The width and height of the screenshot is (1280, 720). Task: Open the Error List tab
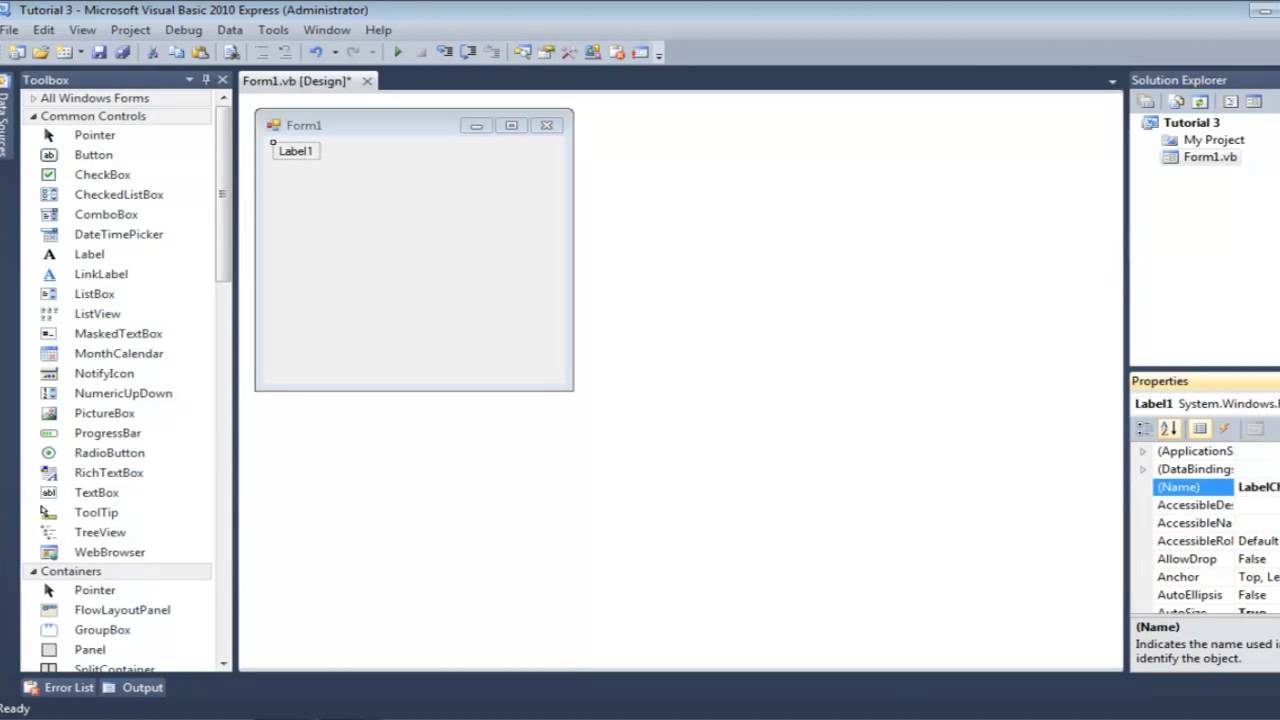pos(59,688)
